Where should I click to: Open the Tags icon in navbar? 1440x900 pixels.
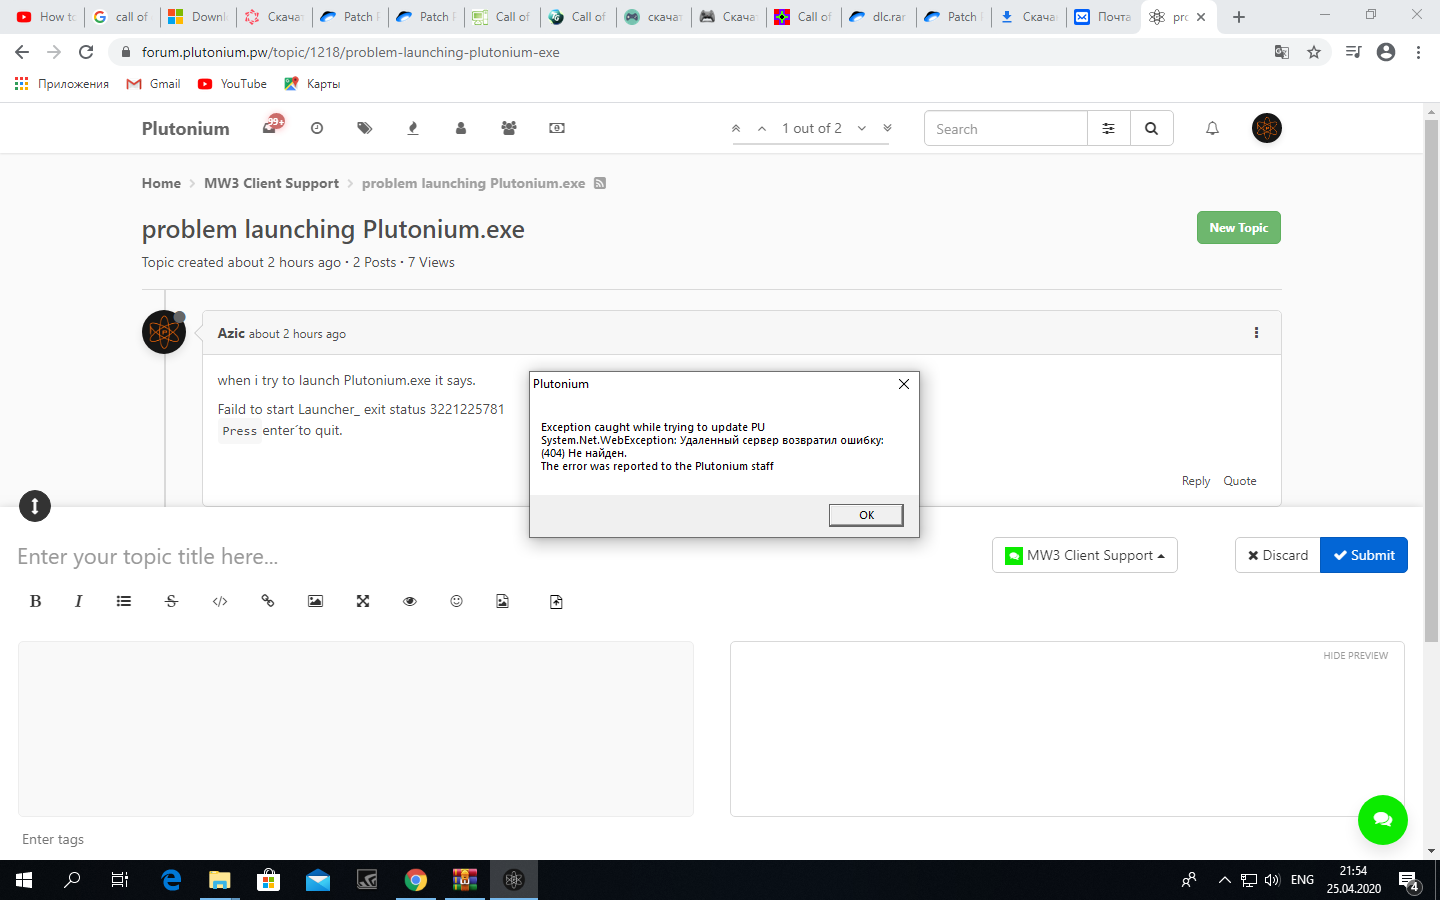[364, 128]
